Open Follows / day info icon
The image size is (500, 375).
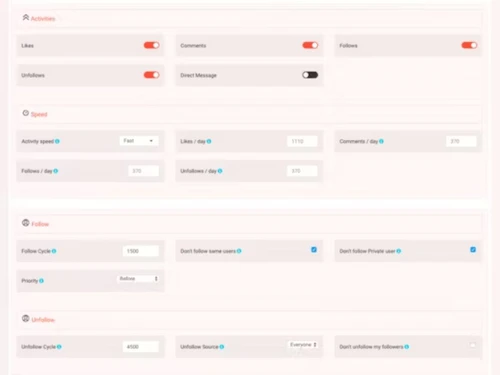point(56,171)
